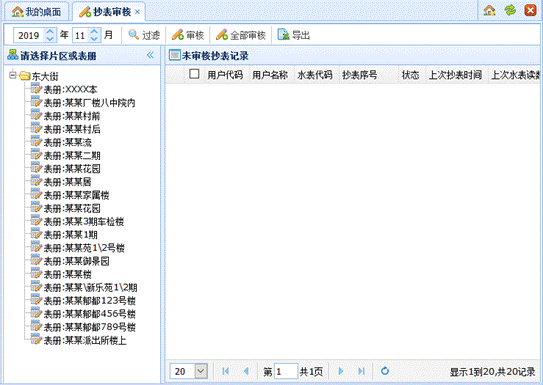
Task: Click the 审核 audit button
Action: [188, 35]
